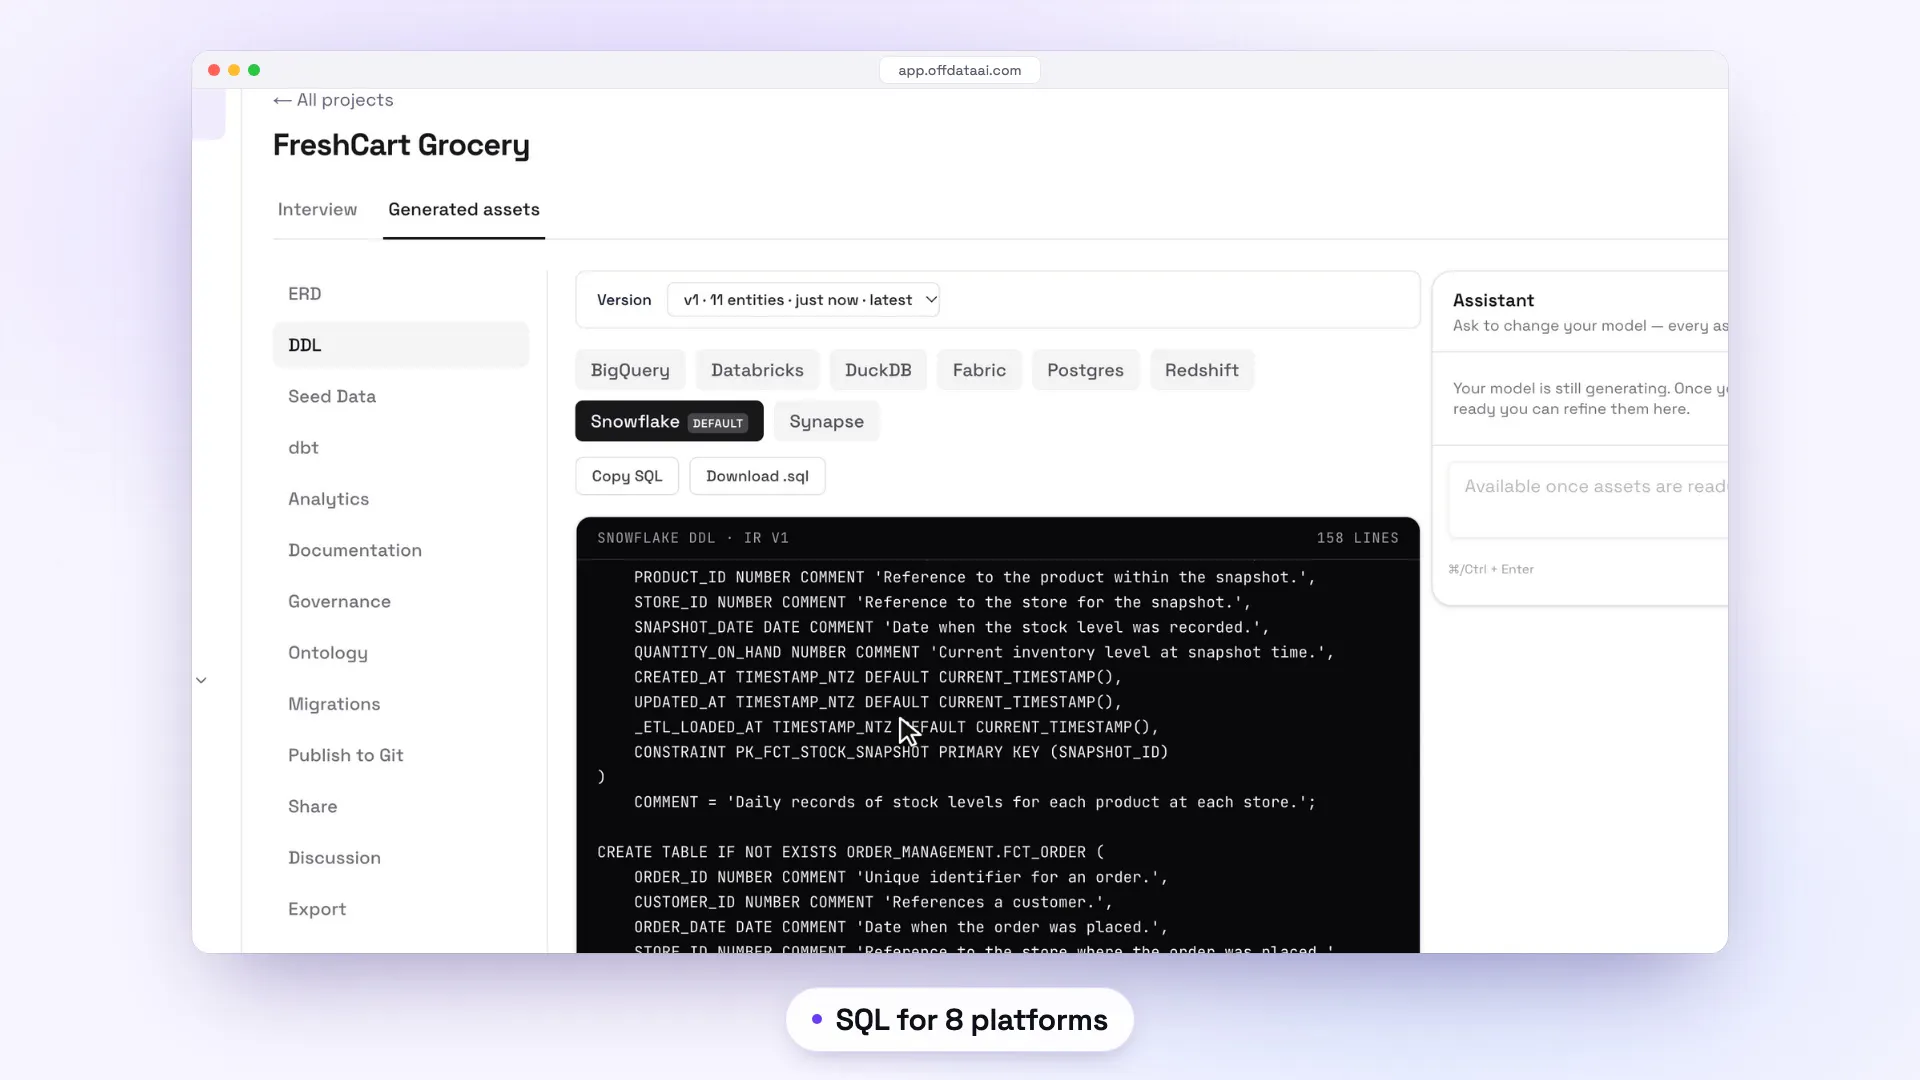Open the dbt section

400,448
